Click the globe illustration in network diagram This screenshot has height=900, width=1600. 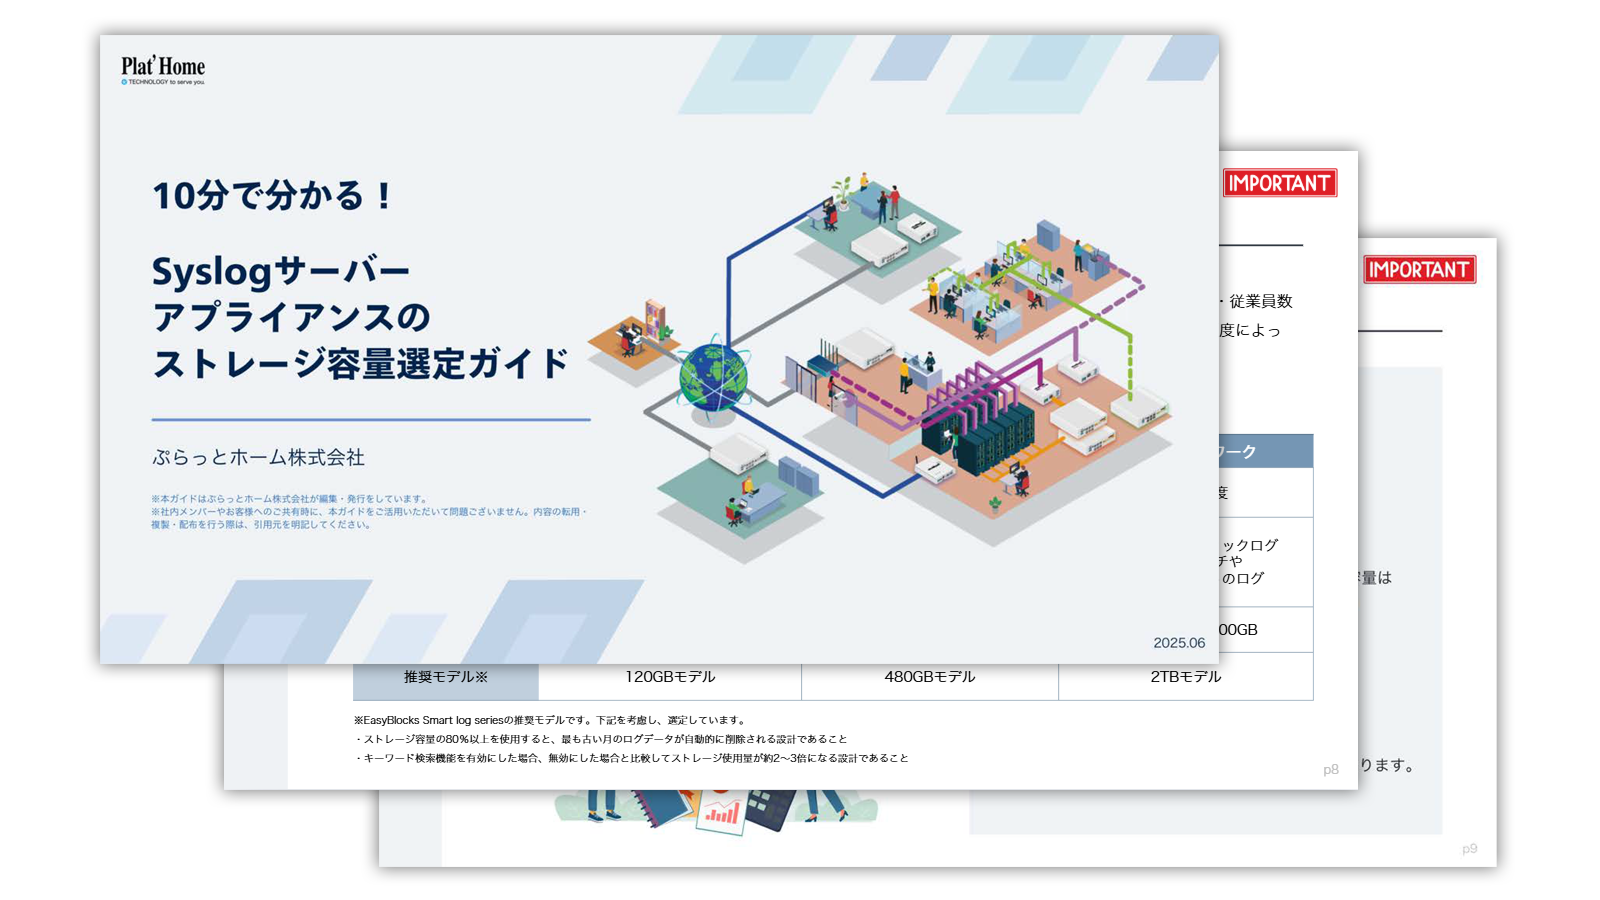coord(713,377)
